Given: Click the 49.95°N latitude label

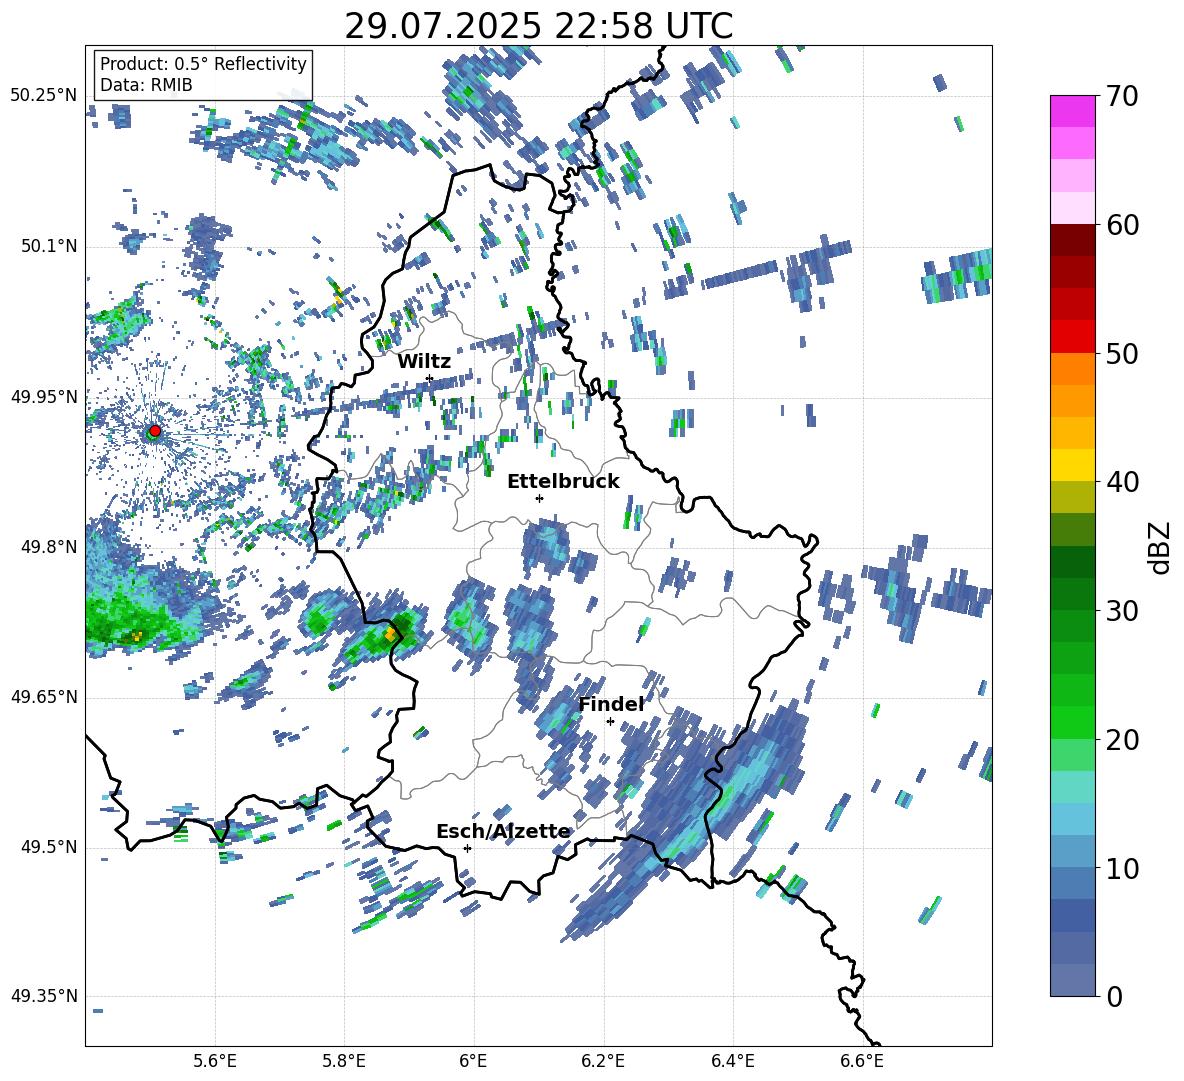Looking at the screenshot, I should [44, 396].
